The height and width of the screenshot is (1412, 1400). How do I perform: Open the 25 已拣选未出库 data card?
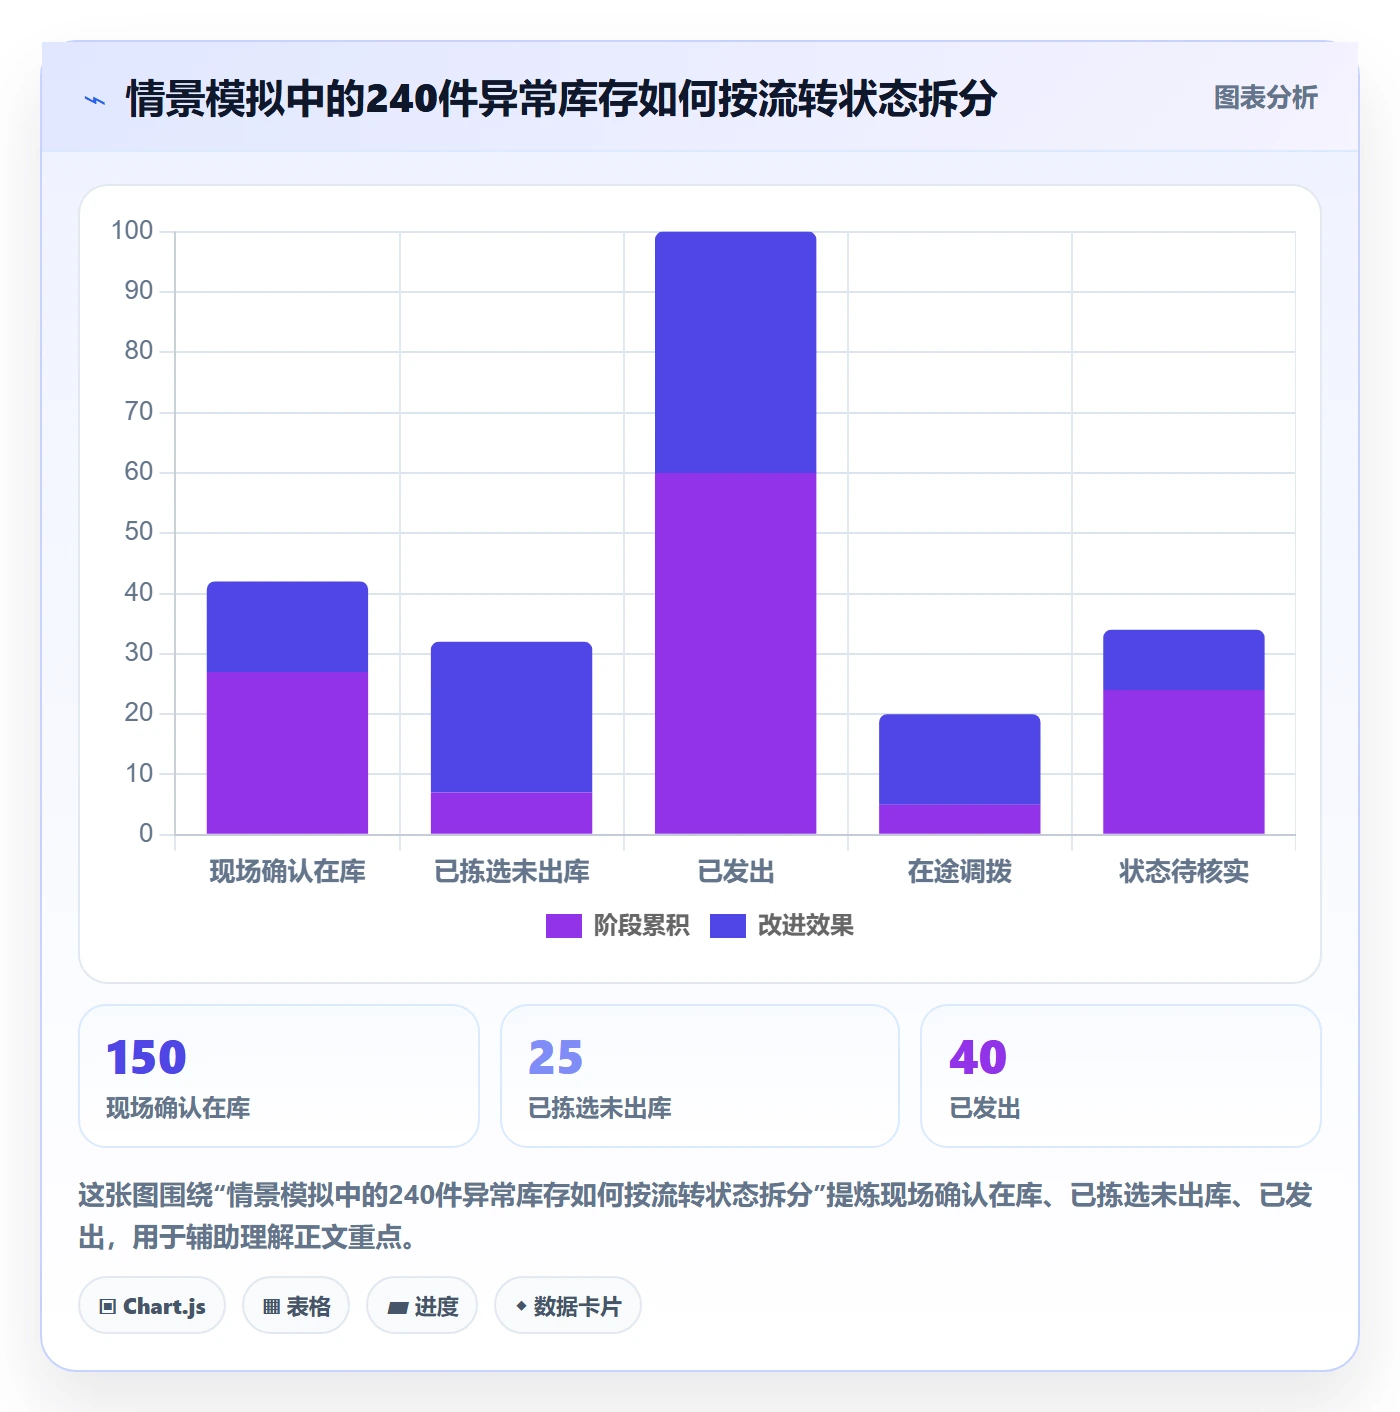coord(700,1076)
